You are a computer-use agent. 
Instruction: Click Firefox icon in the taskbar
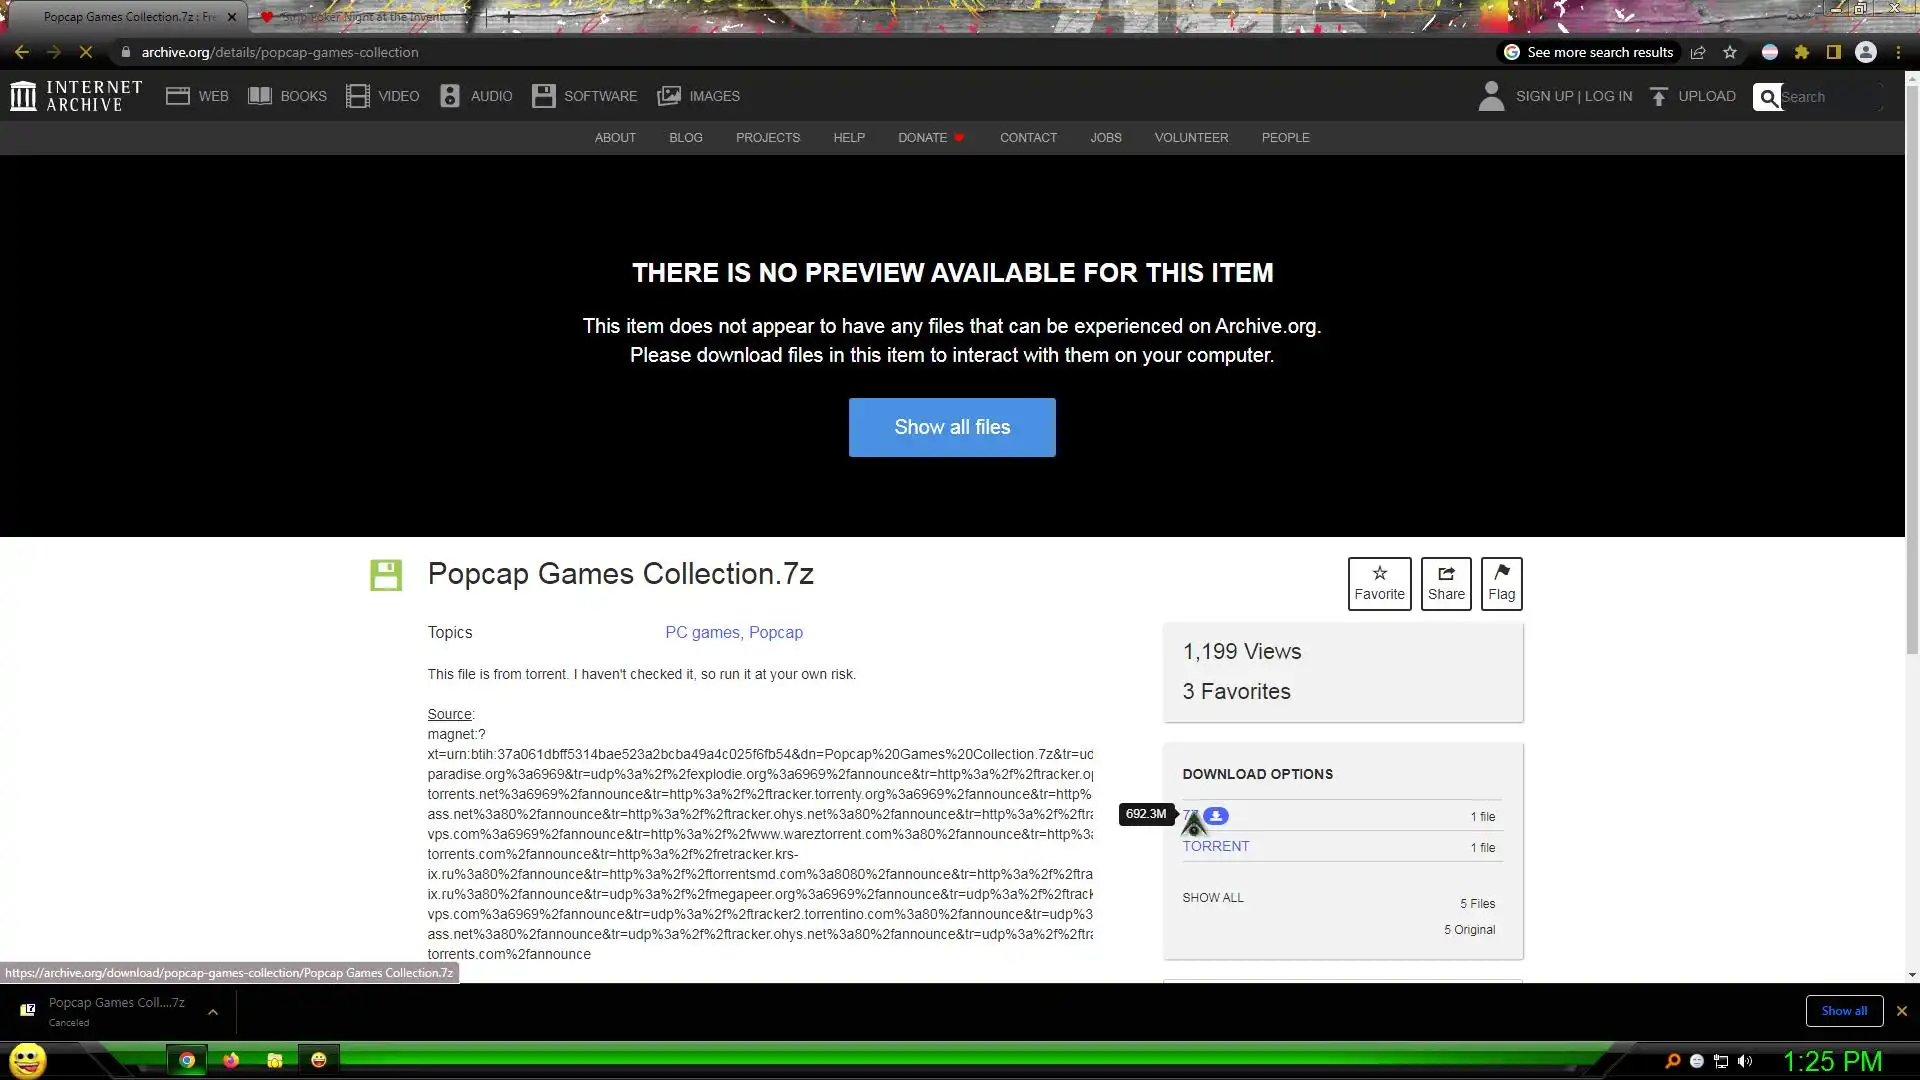(231, 1060)
